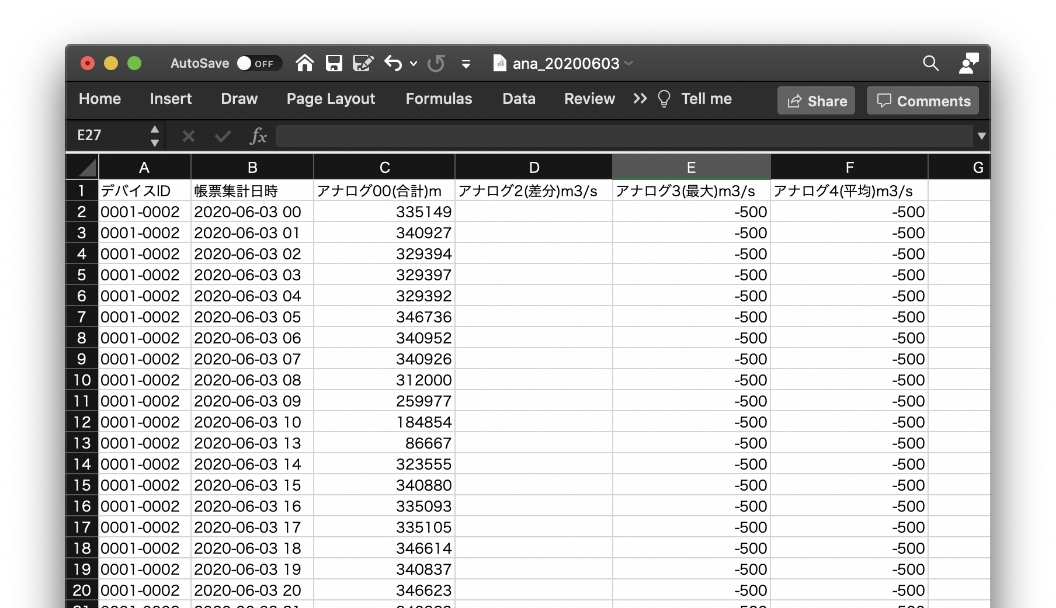Click the Save floppy disk icon

click(334, 63)
